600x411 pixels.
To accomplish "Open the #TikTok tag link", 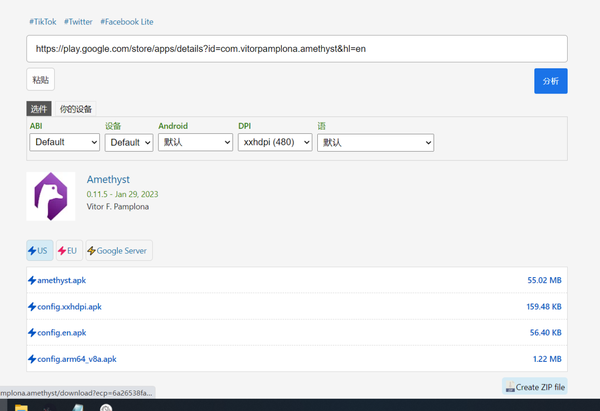I will pos(41,21).
